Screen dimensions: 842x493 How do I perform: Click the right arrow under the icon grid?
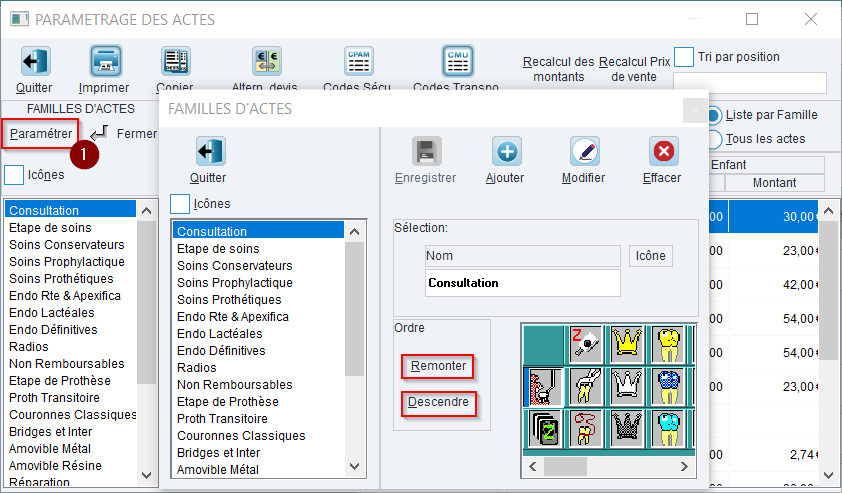coord(684,467)
